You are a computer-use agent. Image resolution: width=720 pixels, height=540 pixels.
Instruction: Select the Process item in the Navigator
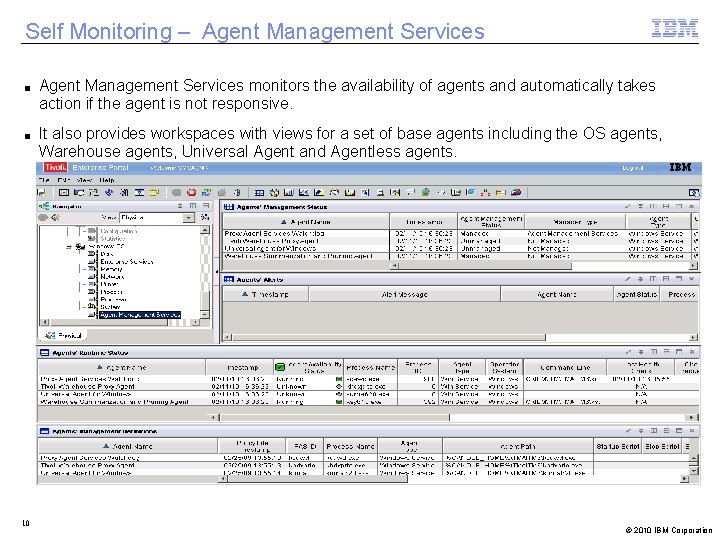click(x=111, y=292)
